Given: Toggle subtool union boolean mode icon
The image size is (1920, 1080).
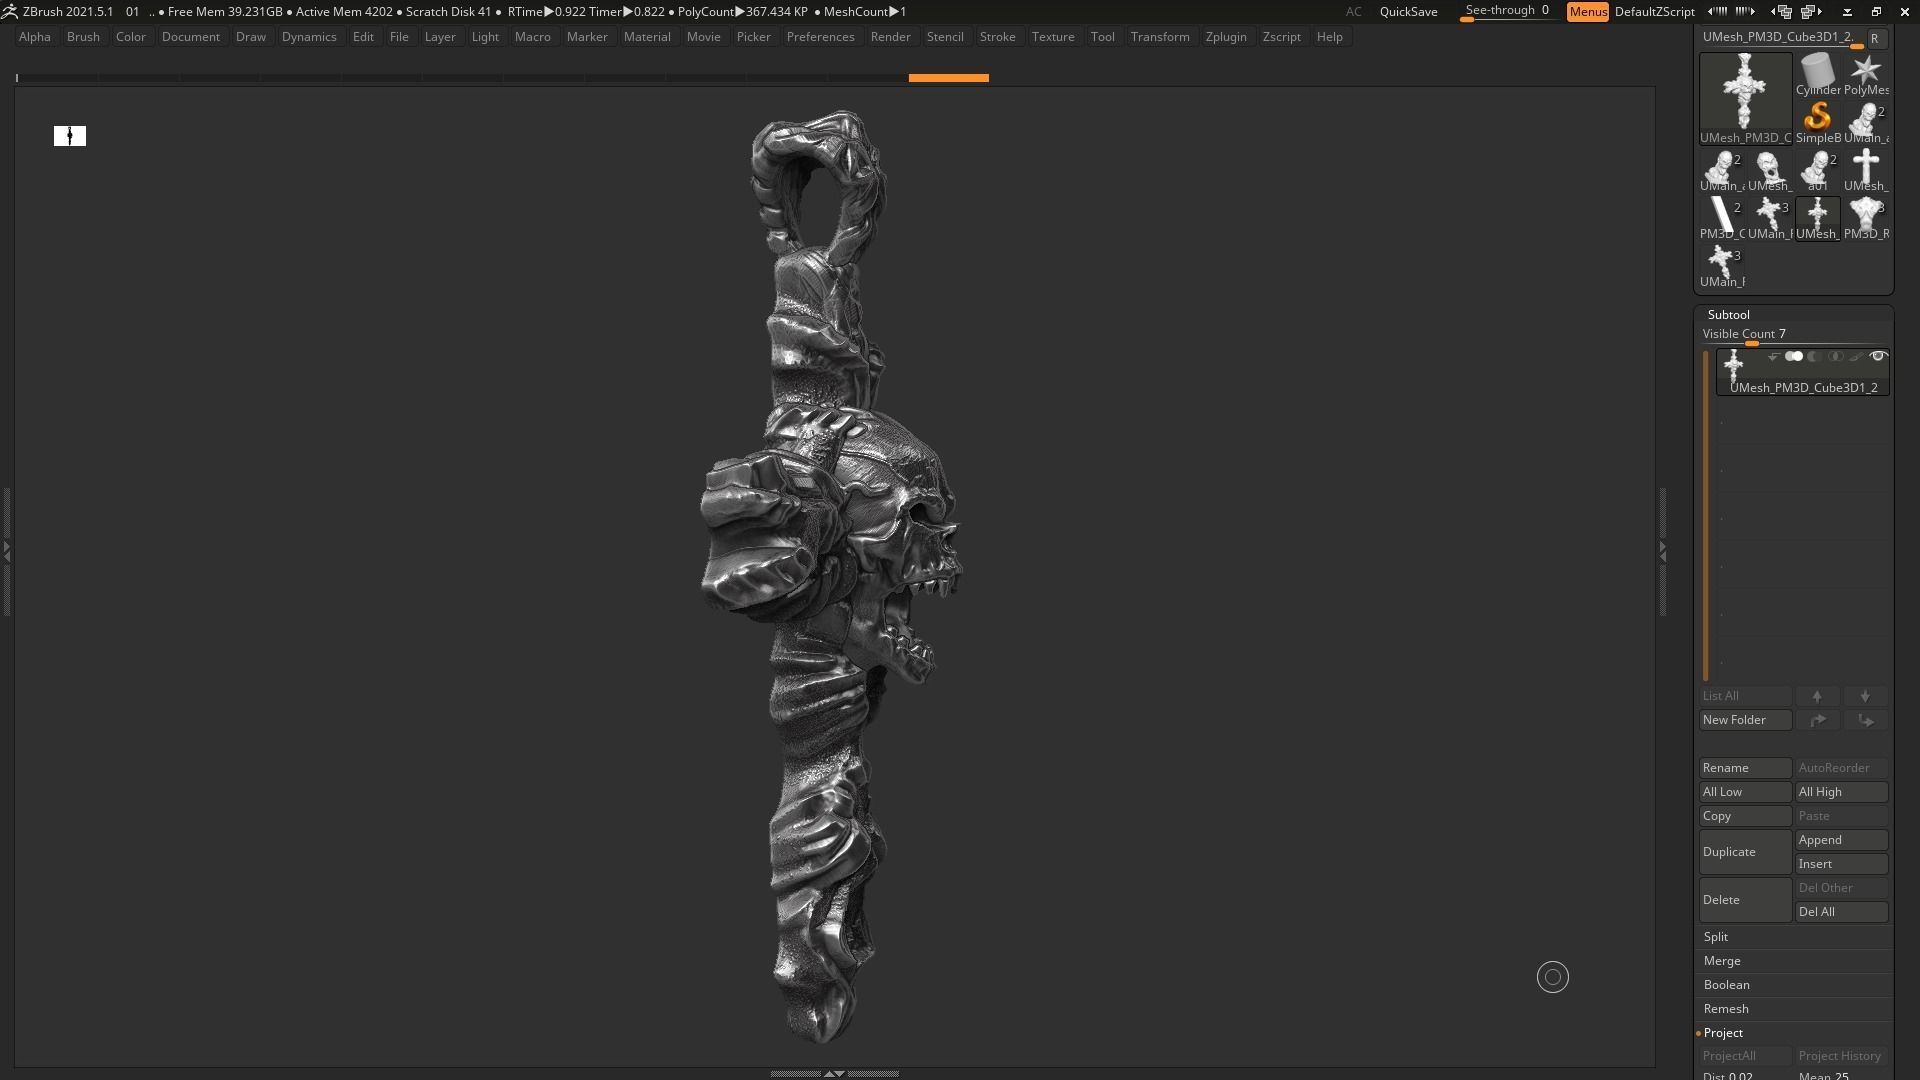Looking at the screenshot, I should click(x=1794, y=356).
